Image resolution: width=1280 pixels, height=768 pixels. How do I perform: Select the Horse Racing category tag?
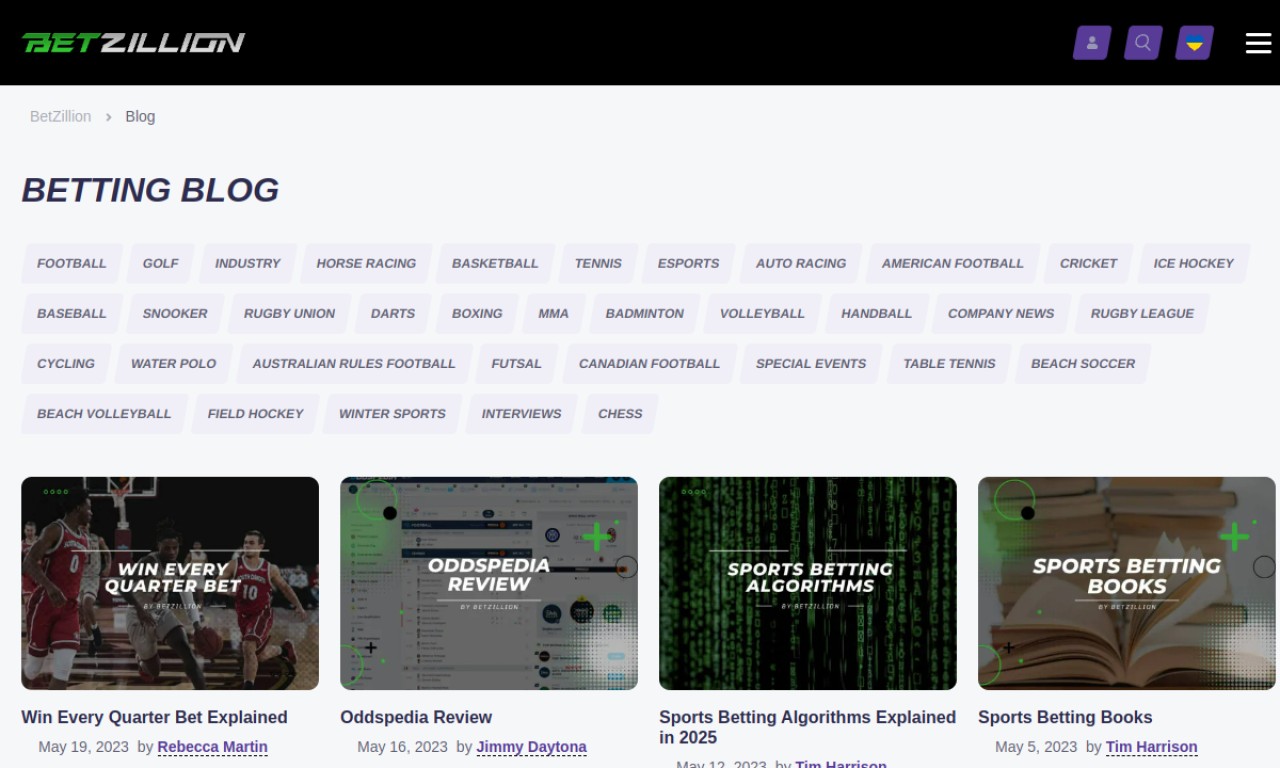tap(366, 263)
